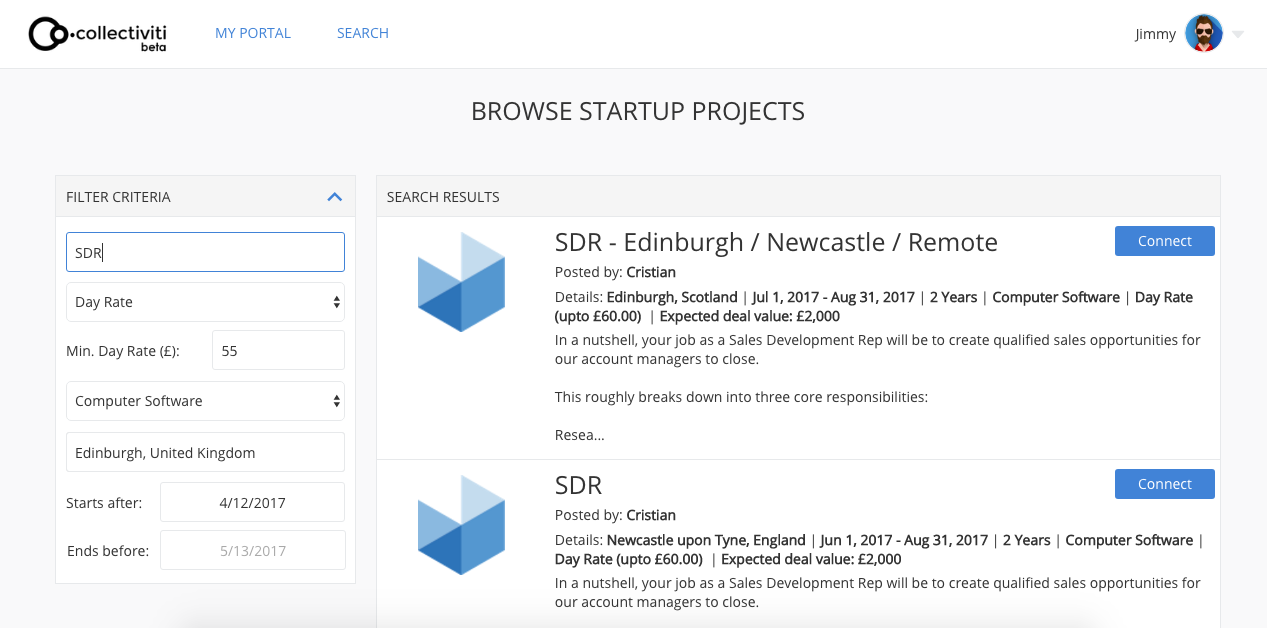Screen dimensions: 1267x628
Task: Click the Starts after label
Action: click(x=104, y=503)
